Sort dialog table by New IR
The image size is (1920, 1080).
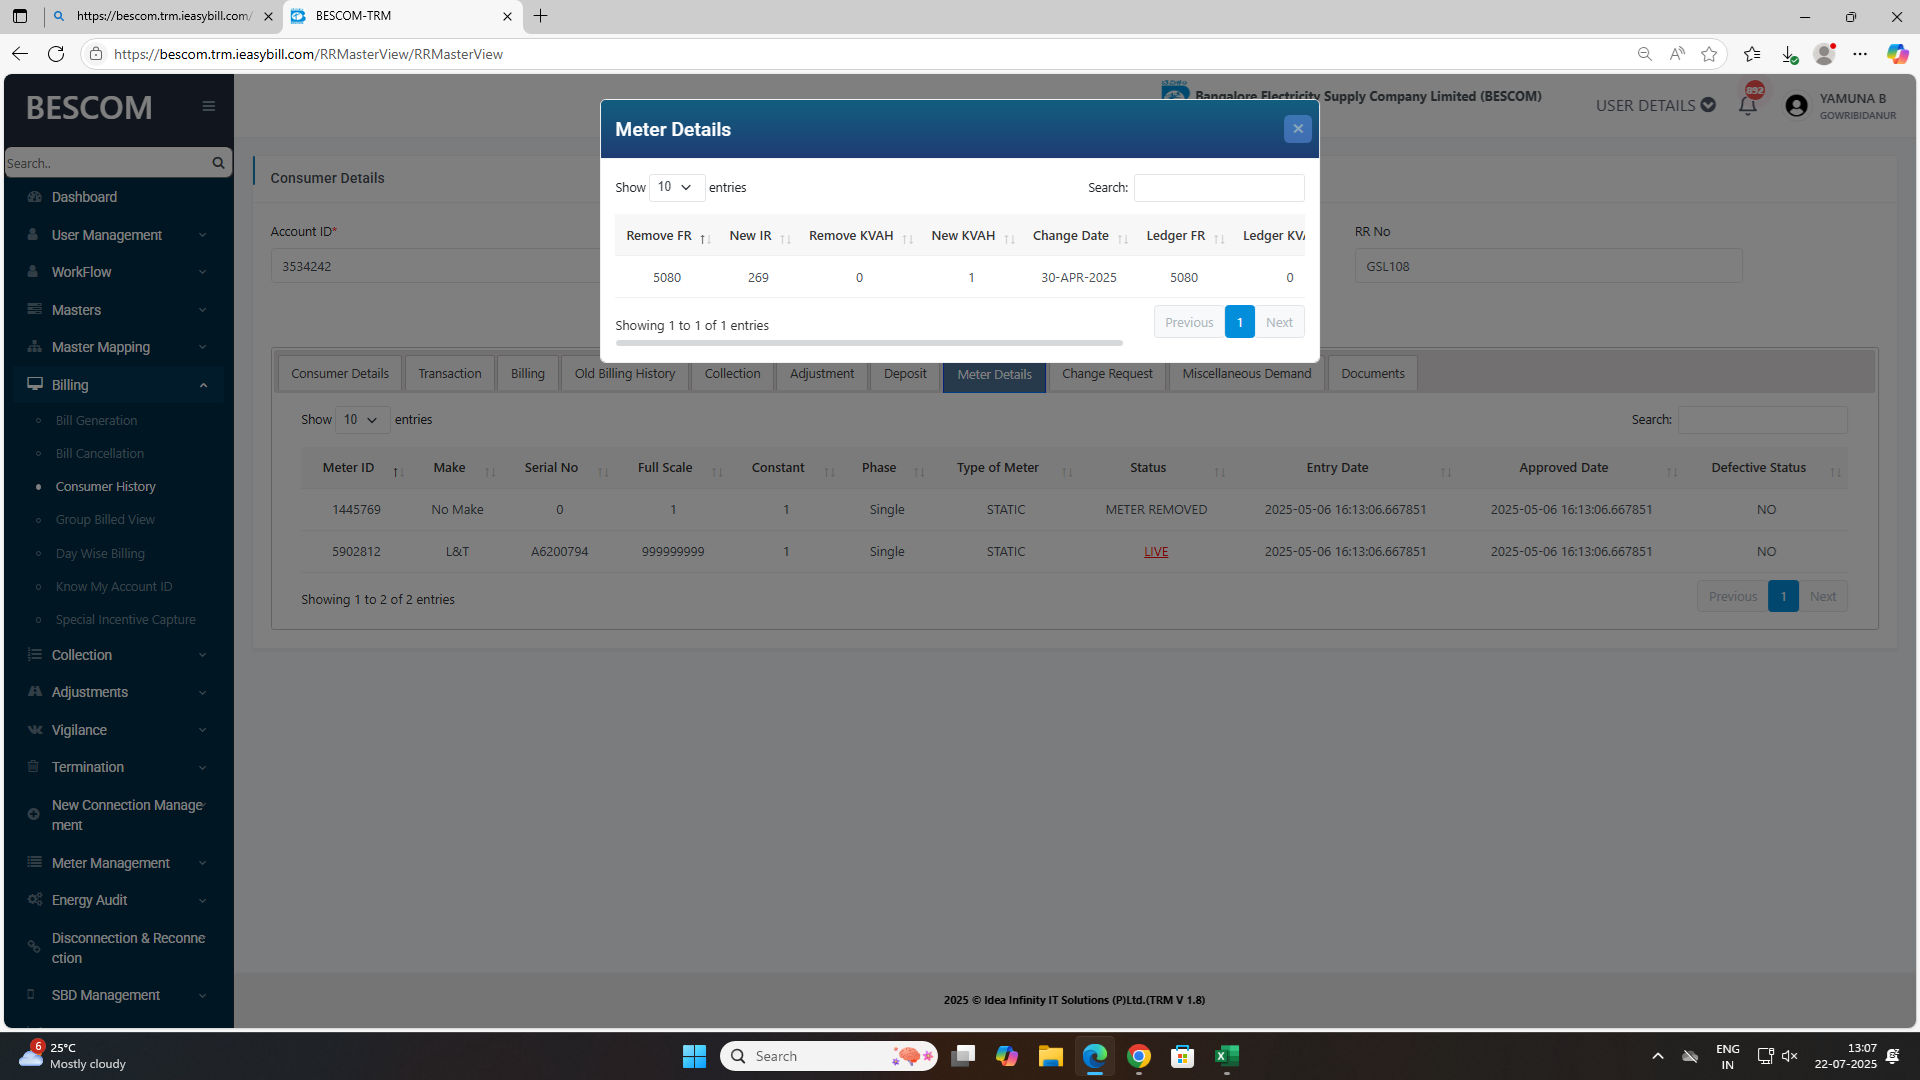tap(758, 236)
